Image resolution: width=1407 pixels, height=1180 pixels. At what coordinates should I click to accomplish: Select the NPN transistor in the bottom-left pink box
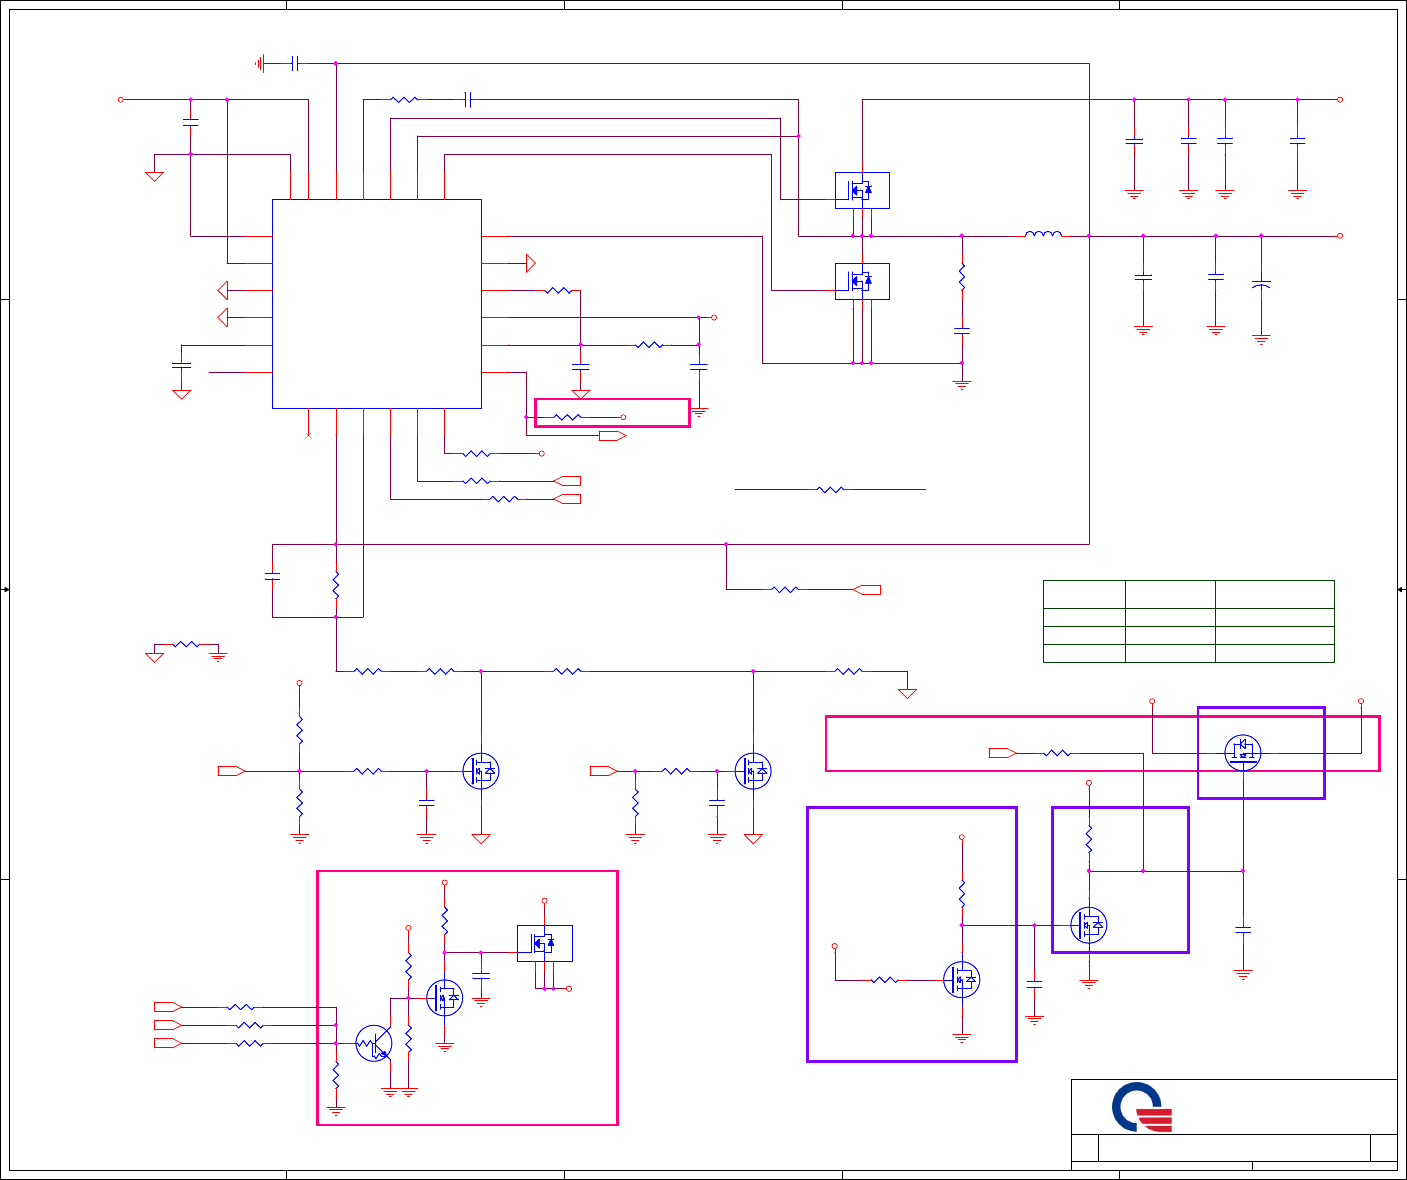pyautogui.click(x=374, y=1044)
